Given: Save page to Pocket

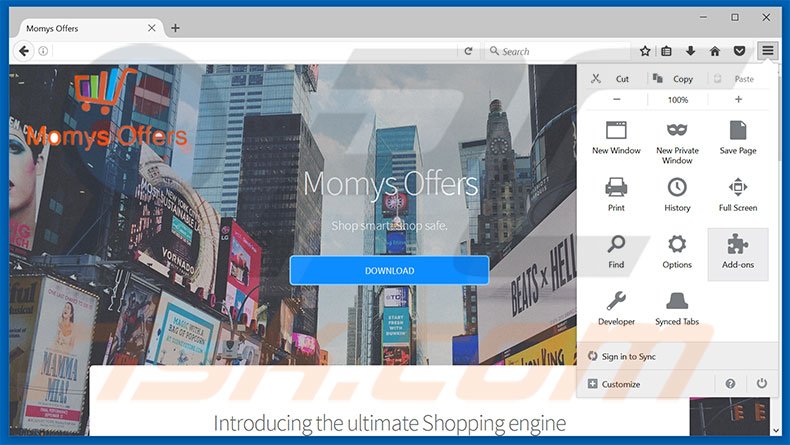Looking at the screenshot, I should (x=740, y=51).
